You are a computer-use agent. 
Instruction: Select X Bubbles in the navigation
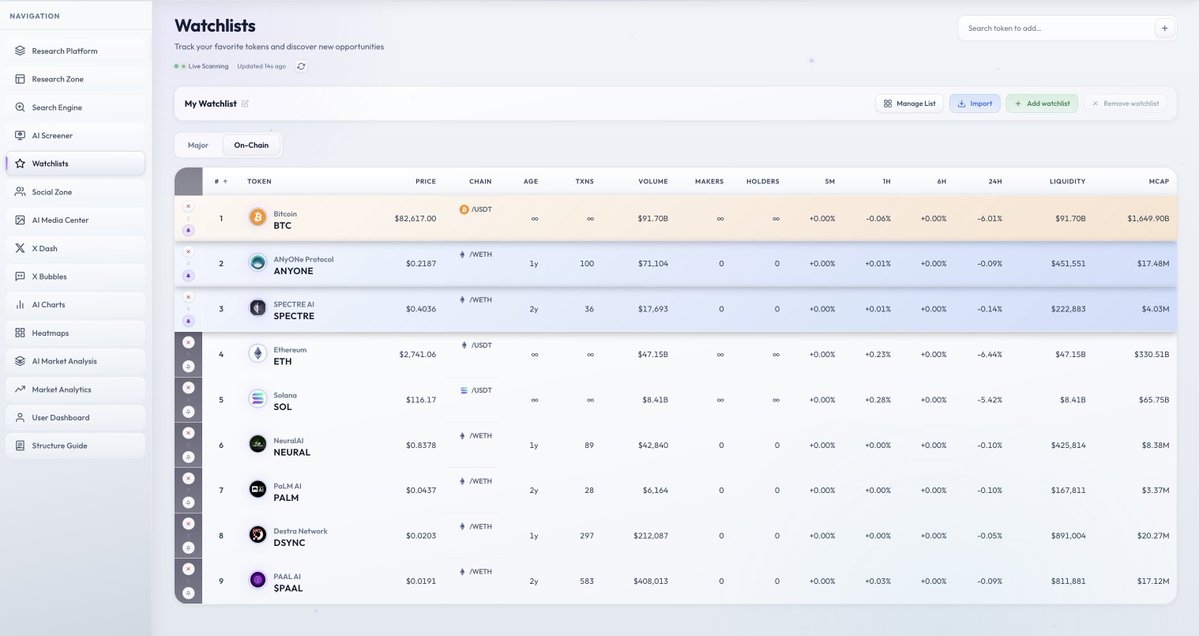coord(45,274)
